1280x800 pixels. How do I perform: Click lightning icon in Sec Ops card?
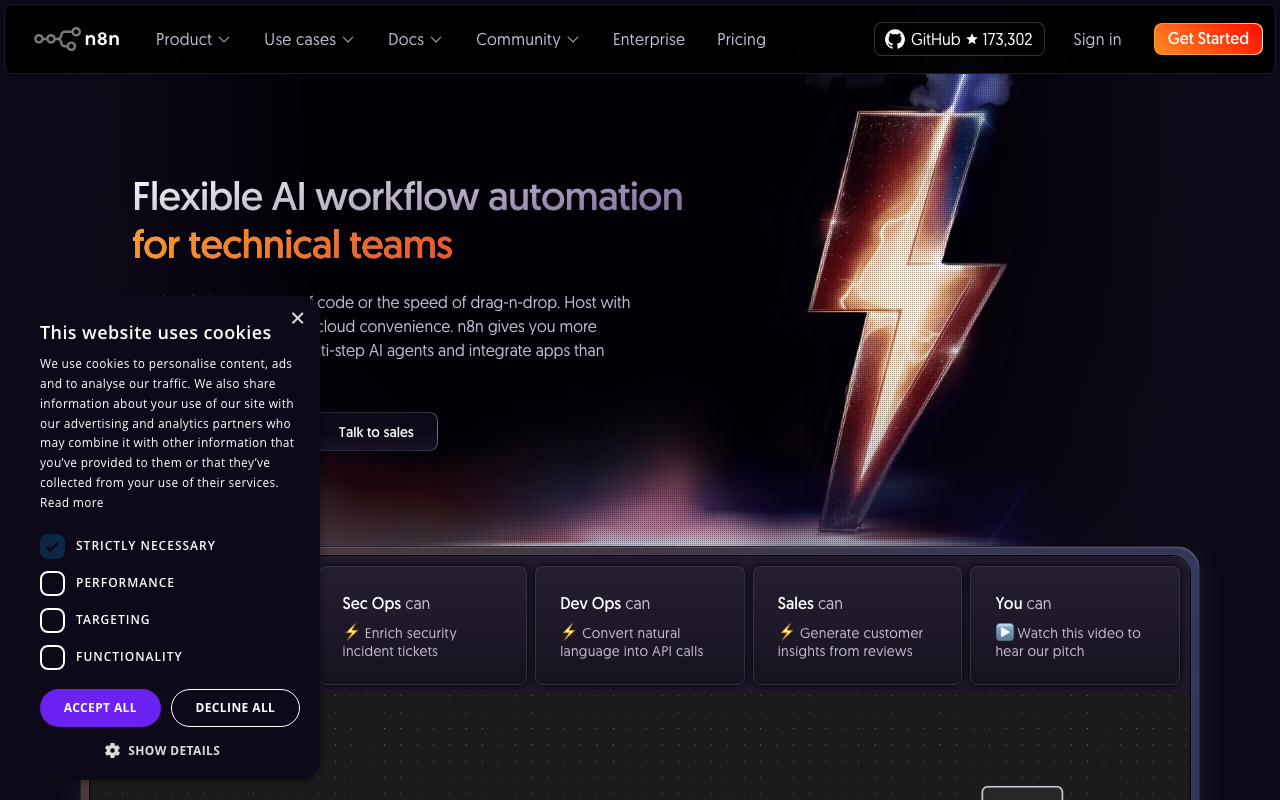coord(351,632)
